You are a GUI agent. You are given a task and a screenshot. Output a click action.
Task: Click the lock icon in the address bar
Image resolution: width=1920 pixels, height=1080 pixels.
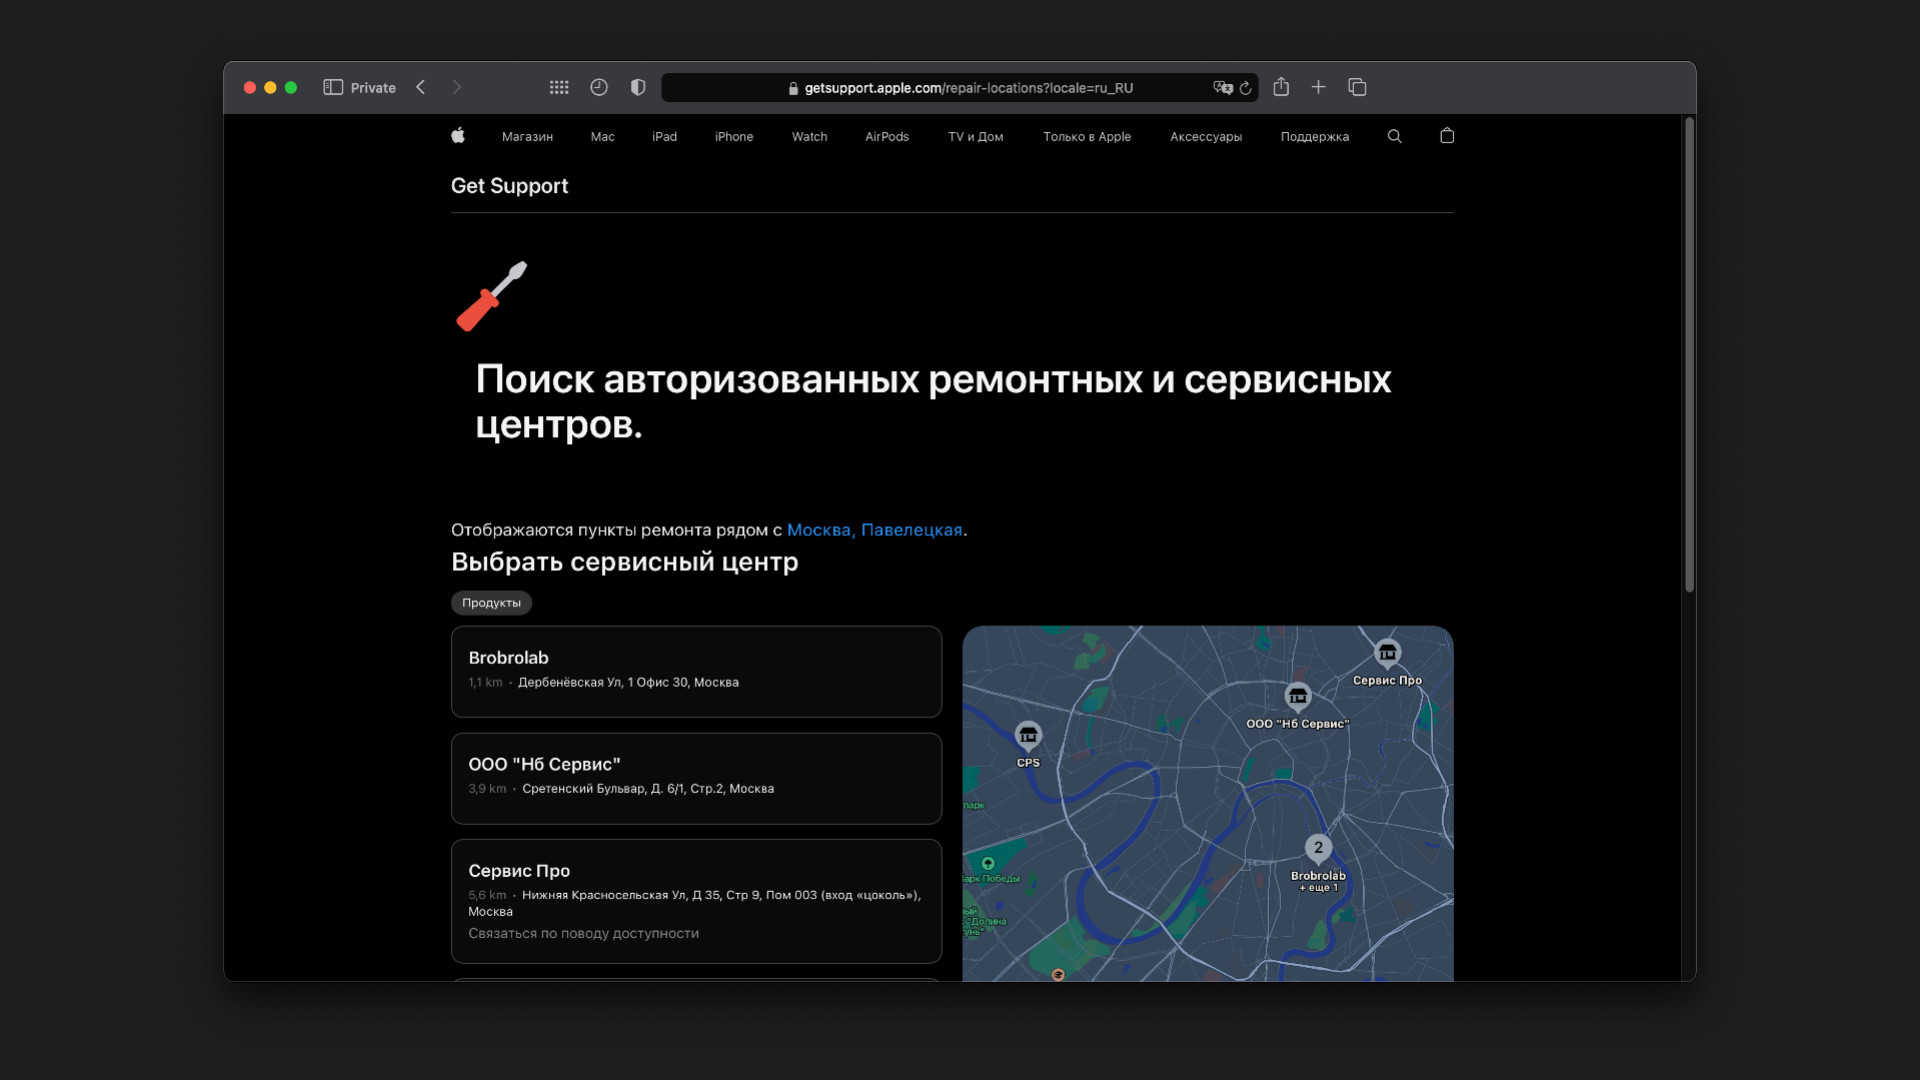pos(793,88)
